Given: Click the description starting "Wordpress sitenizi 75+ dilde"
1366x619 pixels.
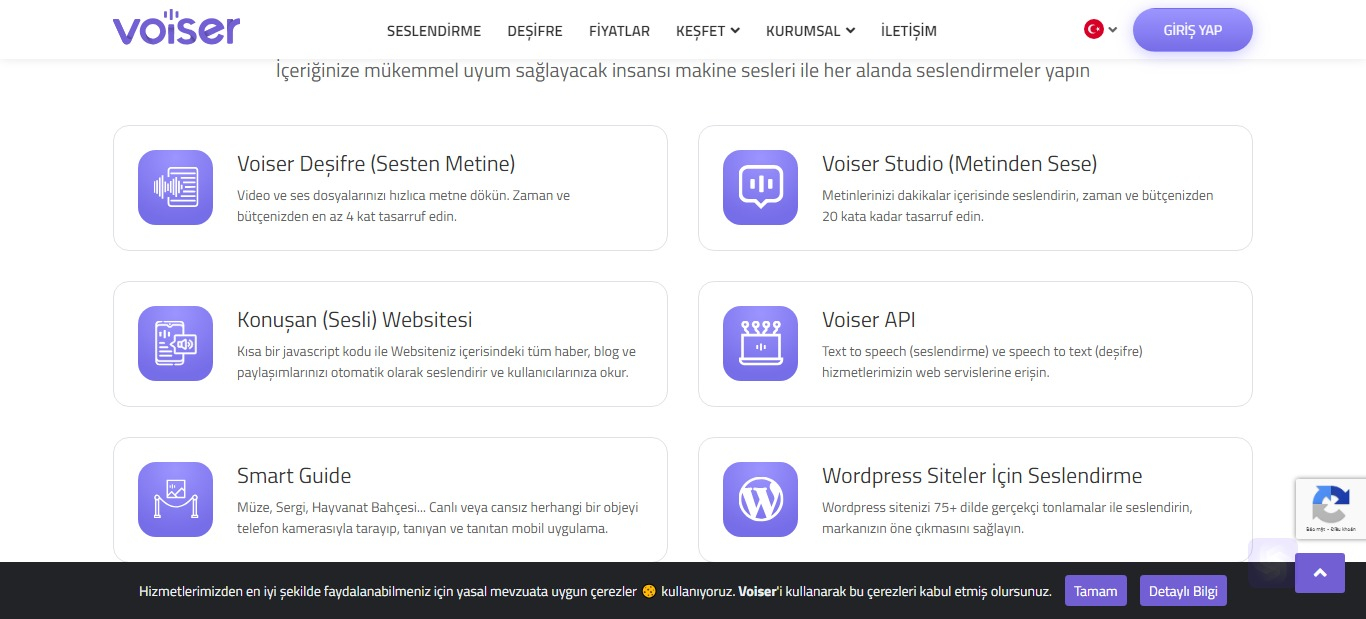Looking at the screenshot, I should 1007,518.
